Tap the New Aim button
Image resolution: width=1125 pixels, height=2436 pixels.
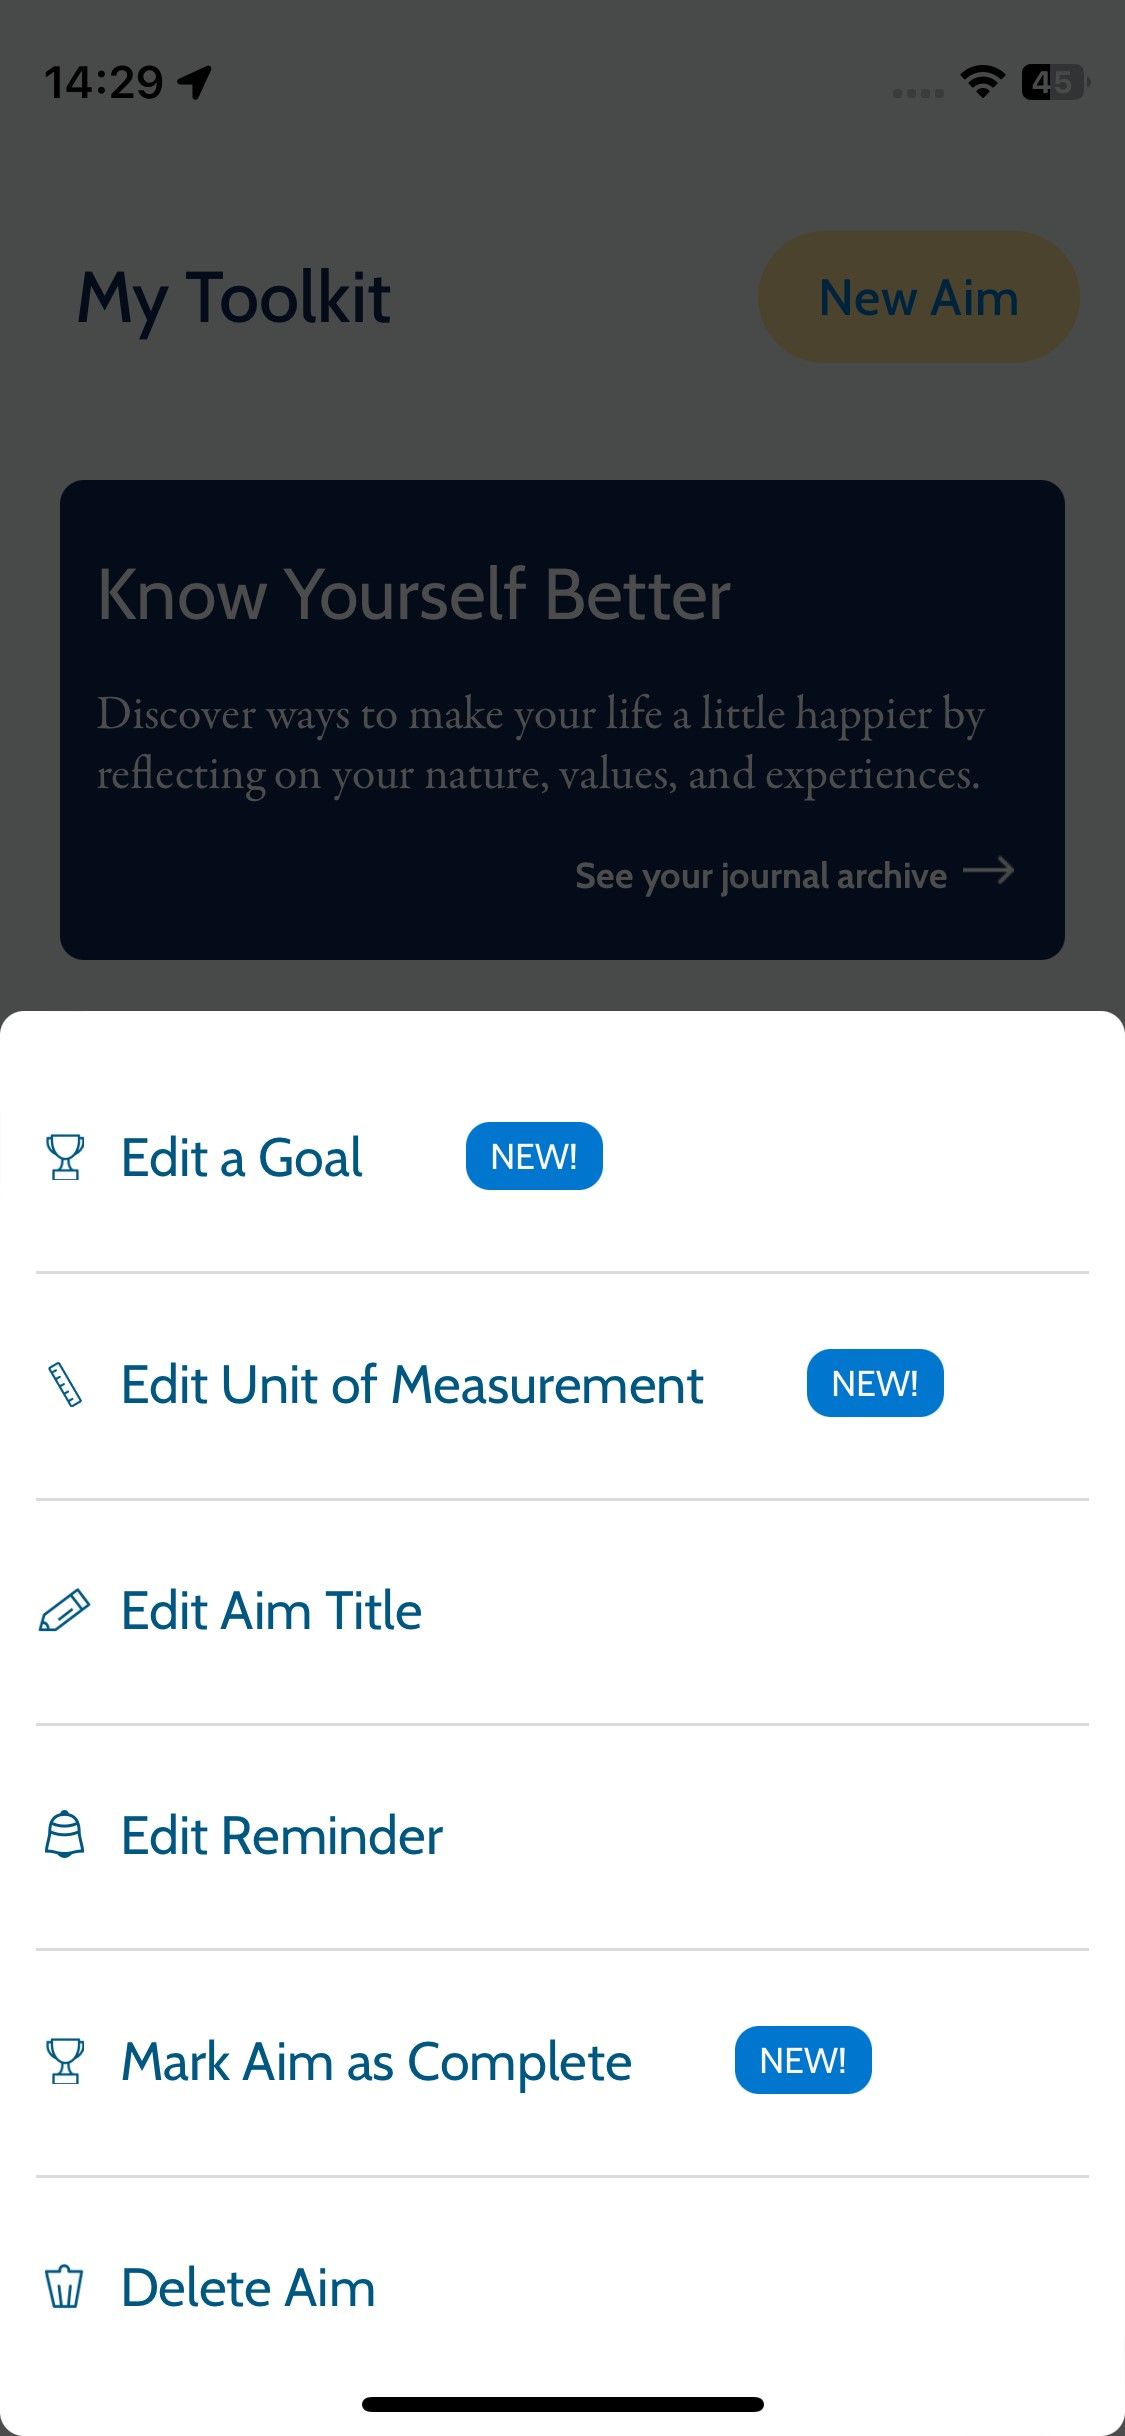tap(917, 296)
